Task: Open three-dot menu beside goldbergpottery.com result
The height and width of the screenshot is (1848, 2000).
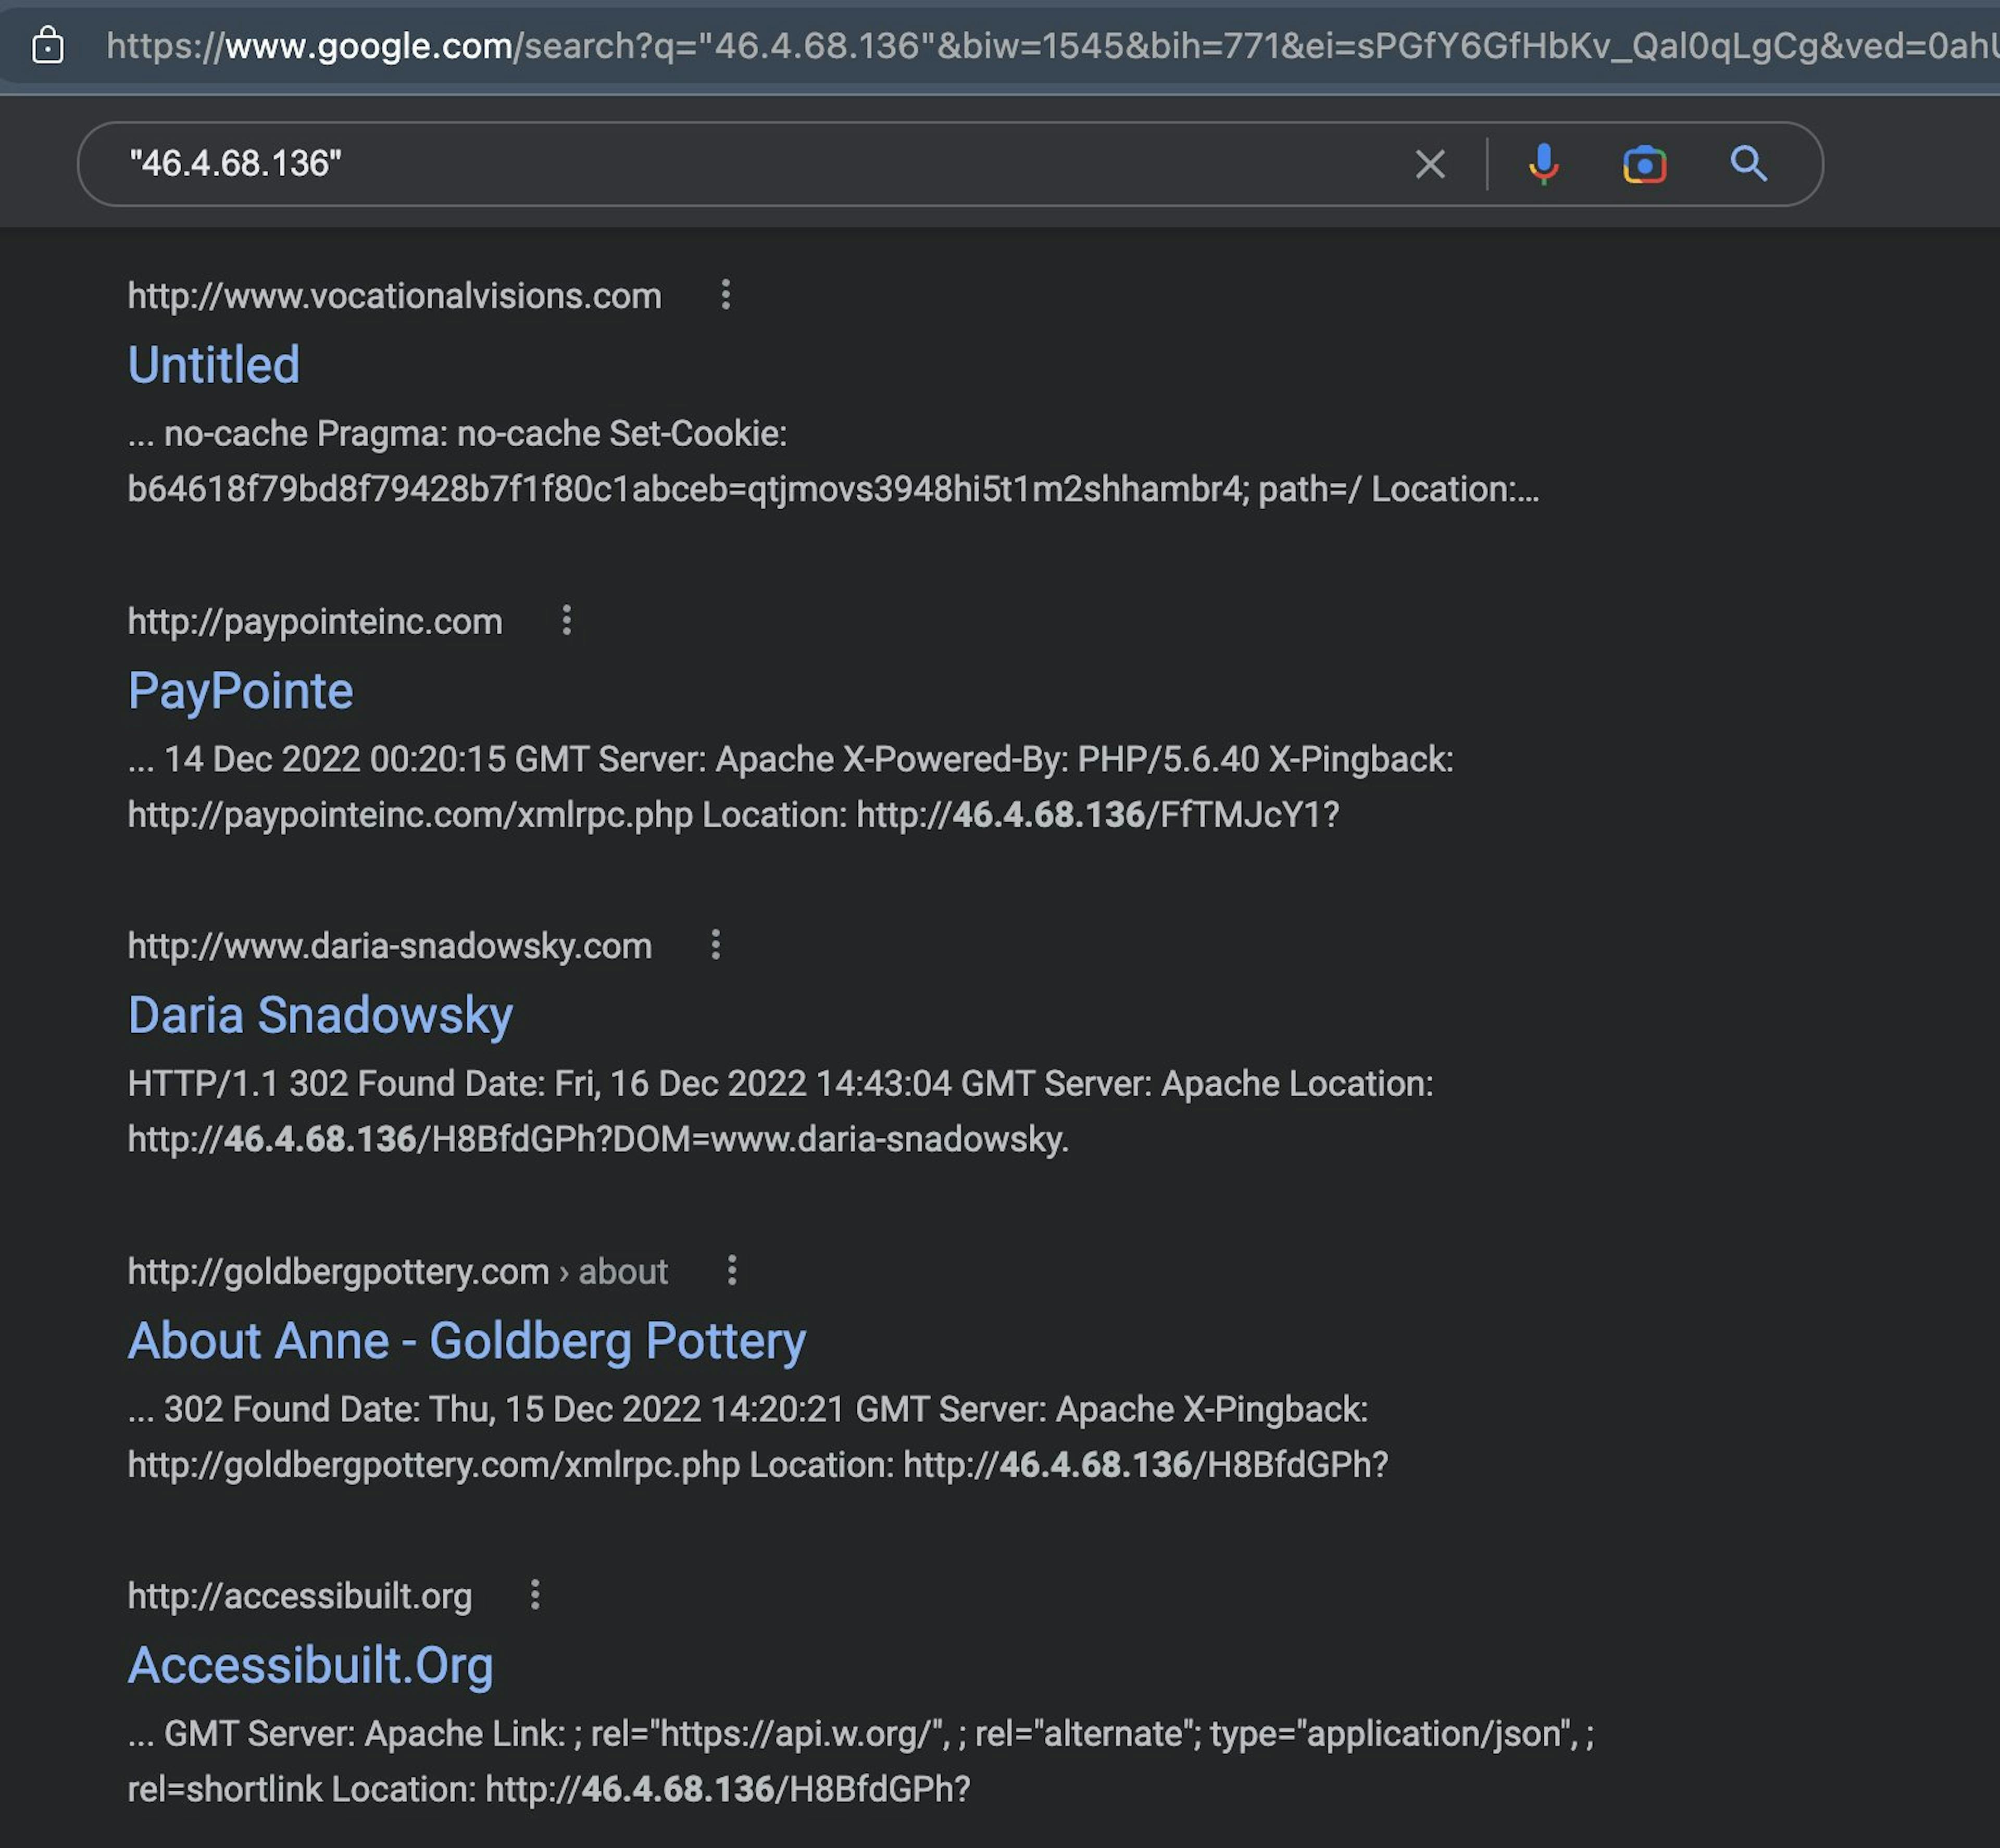Action: 732,1271
